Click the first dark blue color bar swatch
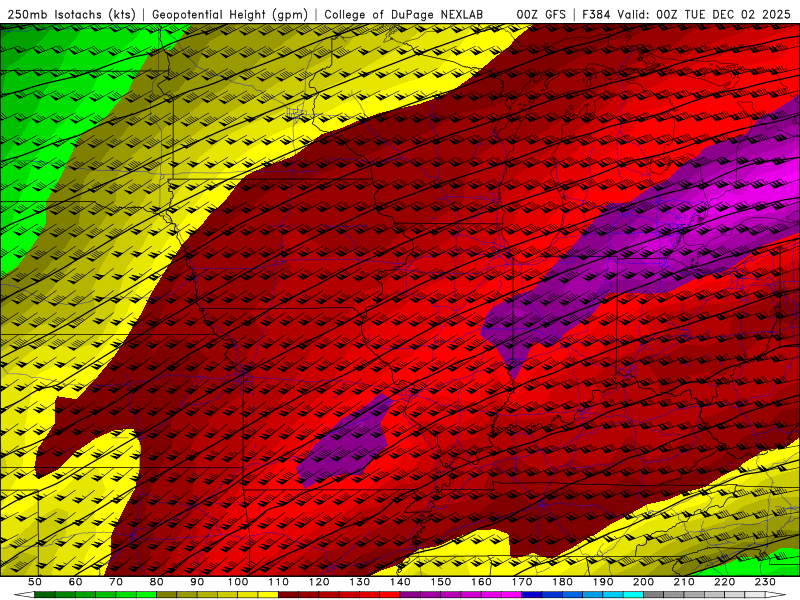This screenshot has width=800, height=600. tap(532, 594)
